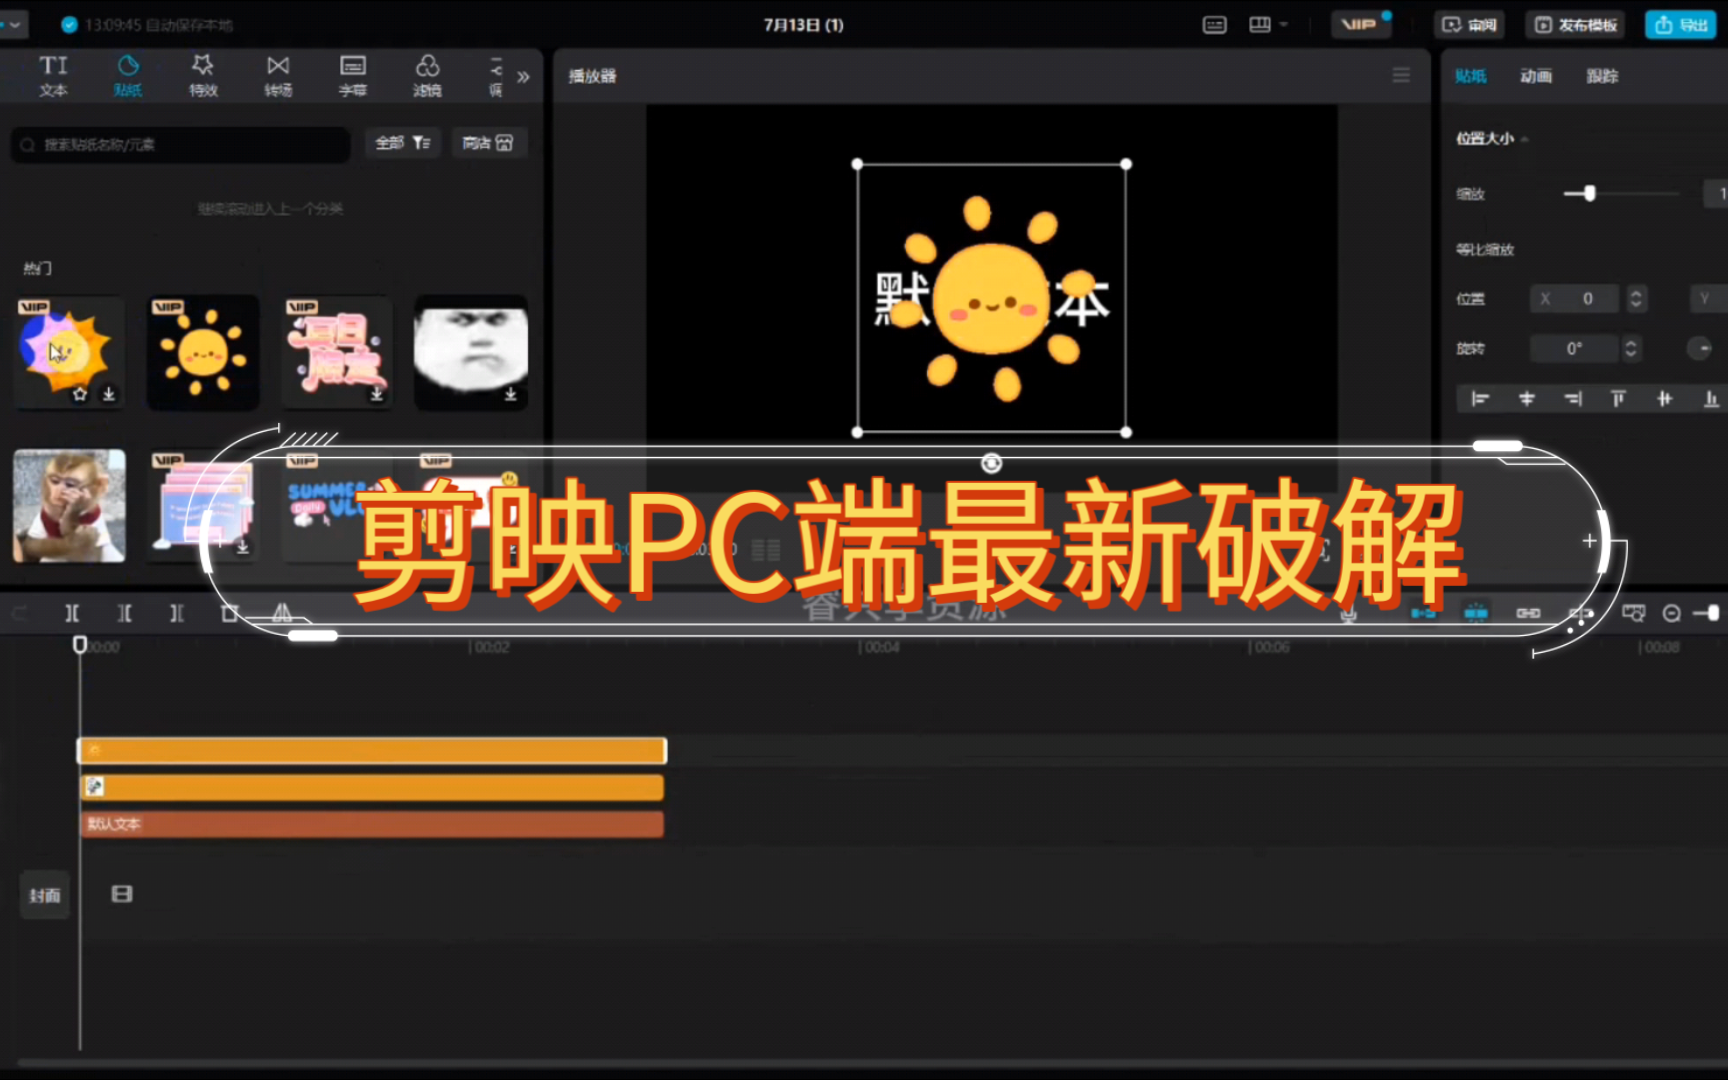Viewport: 1728px width, 1080px height.
Task: Select the pink text VIP sticker
Action: coord(337,352)
